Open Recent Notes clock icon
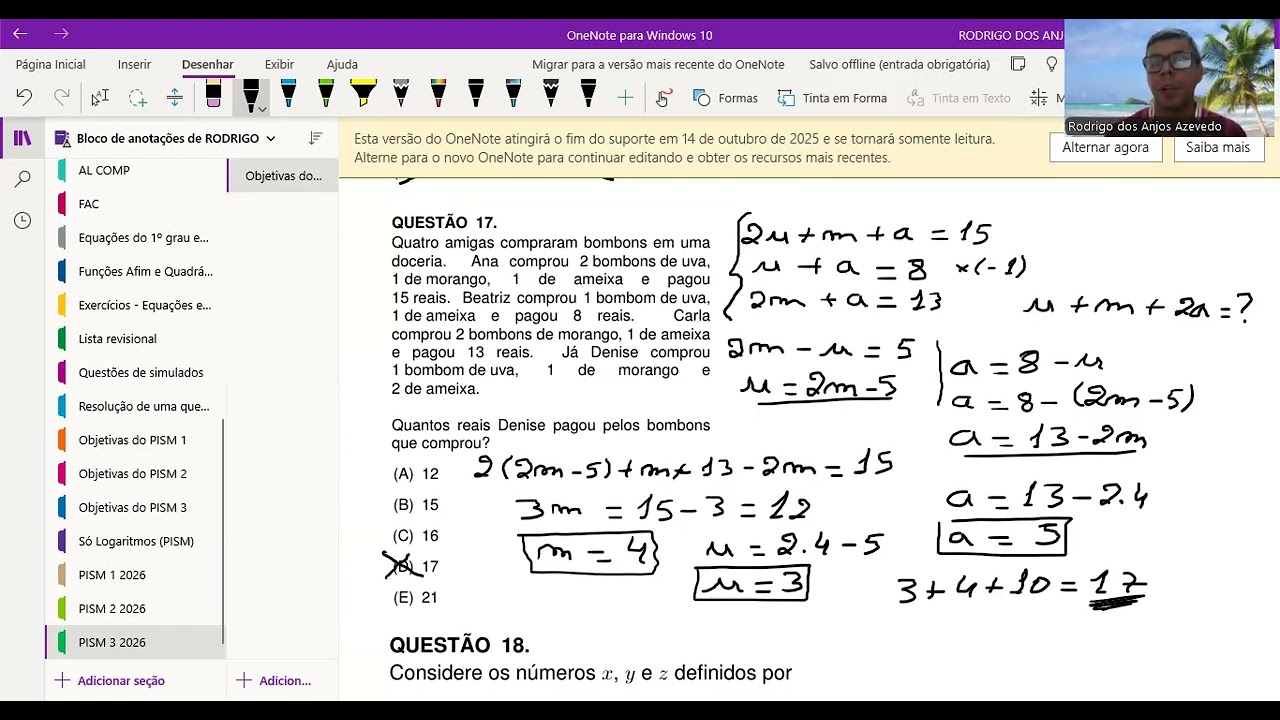Screen dimensions: 1280x720 click(22, 220)
